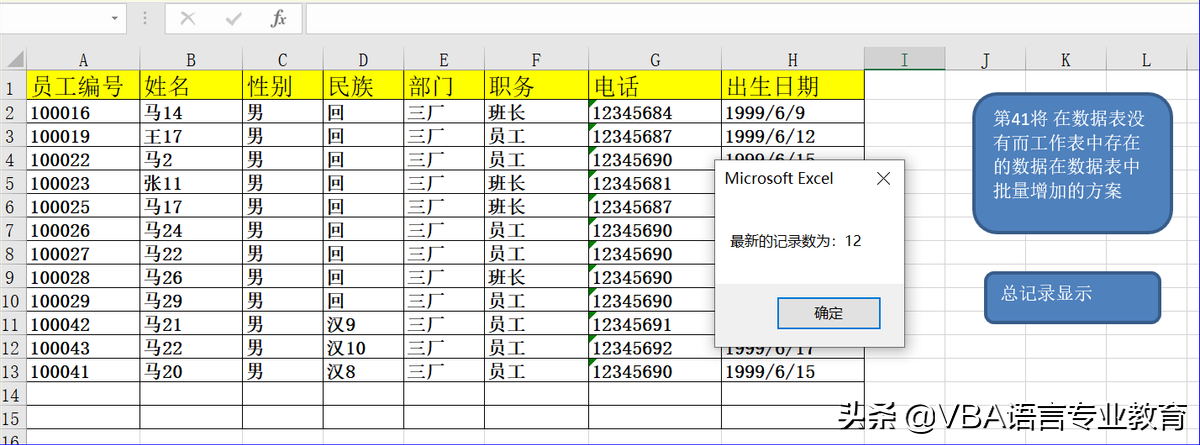The width and height of the screenshot is (1200, 445).
Task: Select cell containing 汉9
Action: tap(363, 324)
